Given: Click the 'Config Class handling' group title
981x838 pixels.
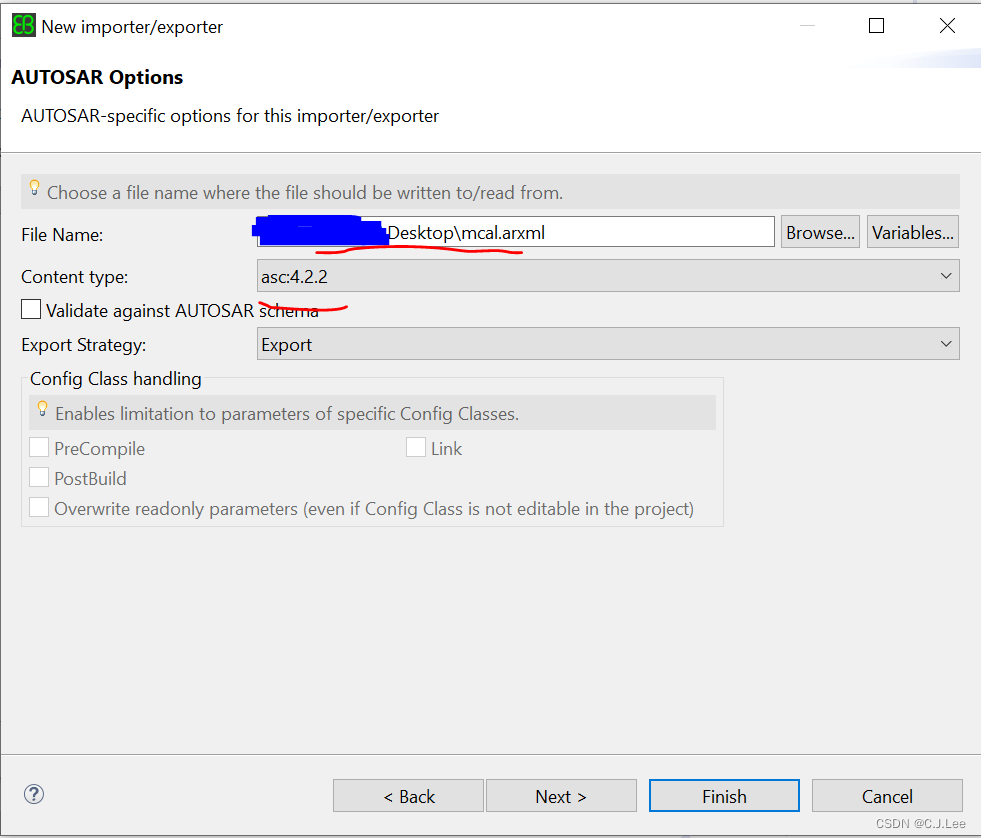Looking at the screenshot, I should coord(116,379).
